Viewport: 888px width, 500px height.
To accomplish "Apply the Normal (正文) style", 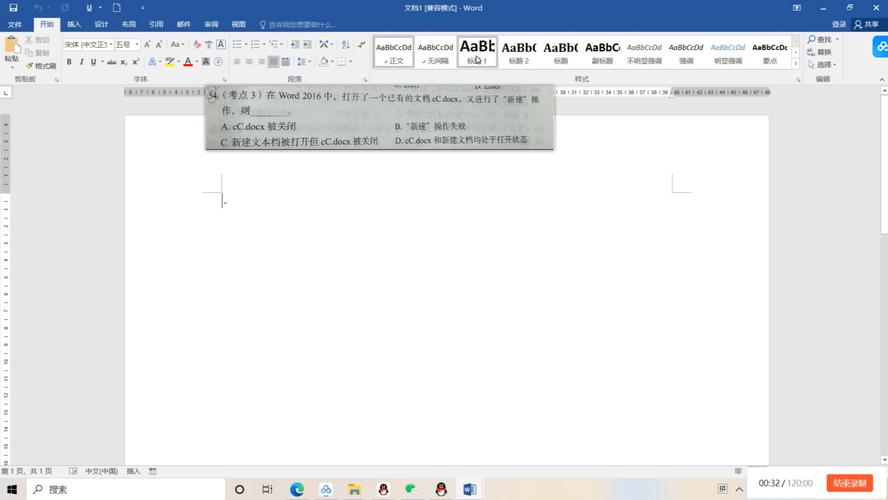I will [394, 52].
